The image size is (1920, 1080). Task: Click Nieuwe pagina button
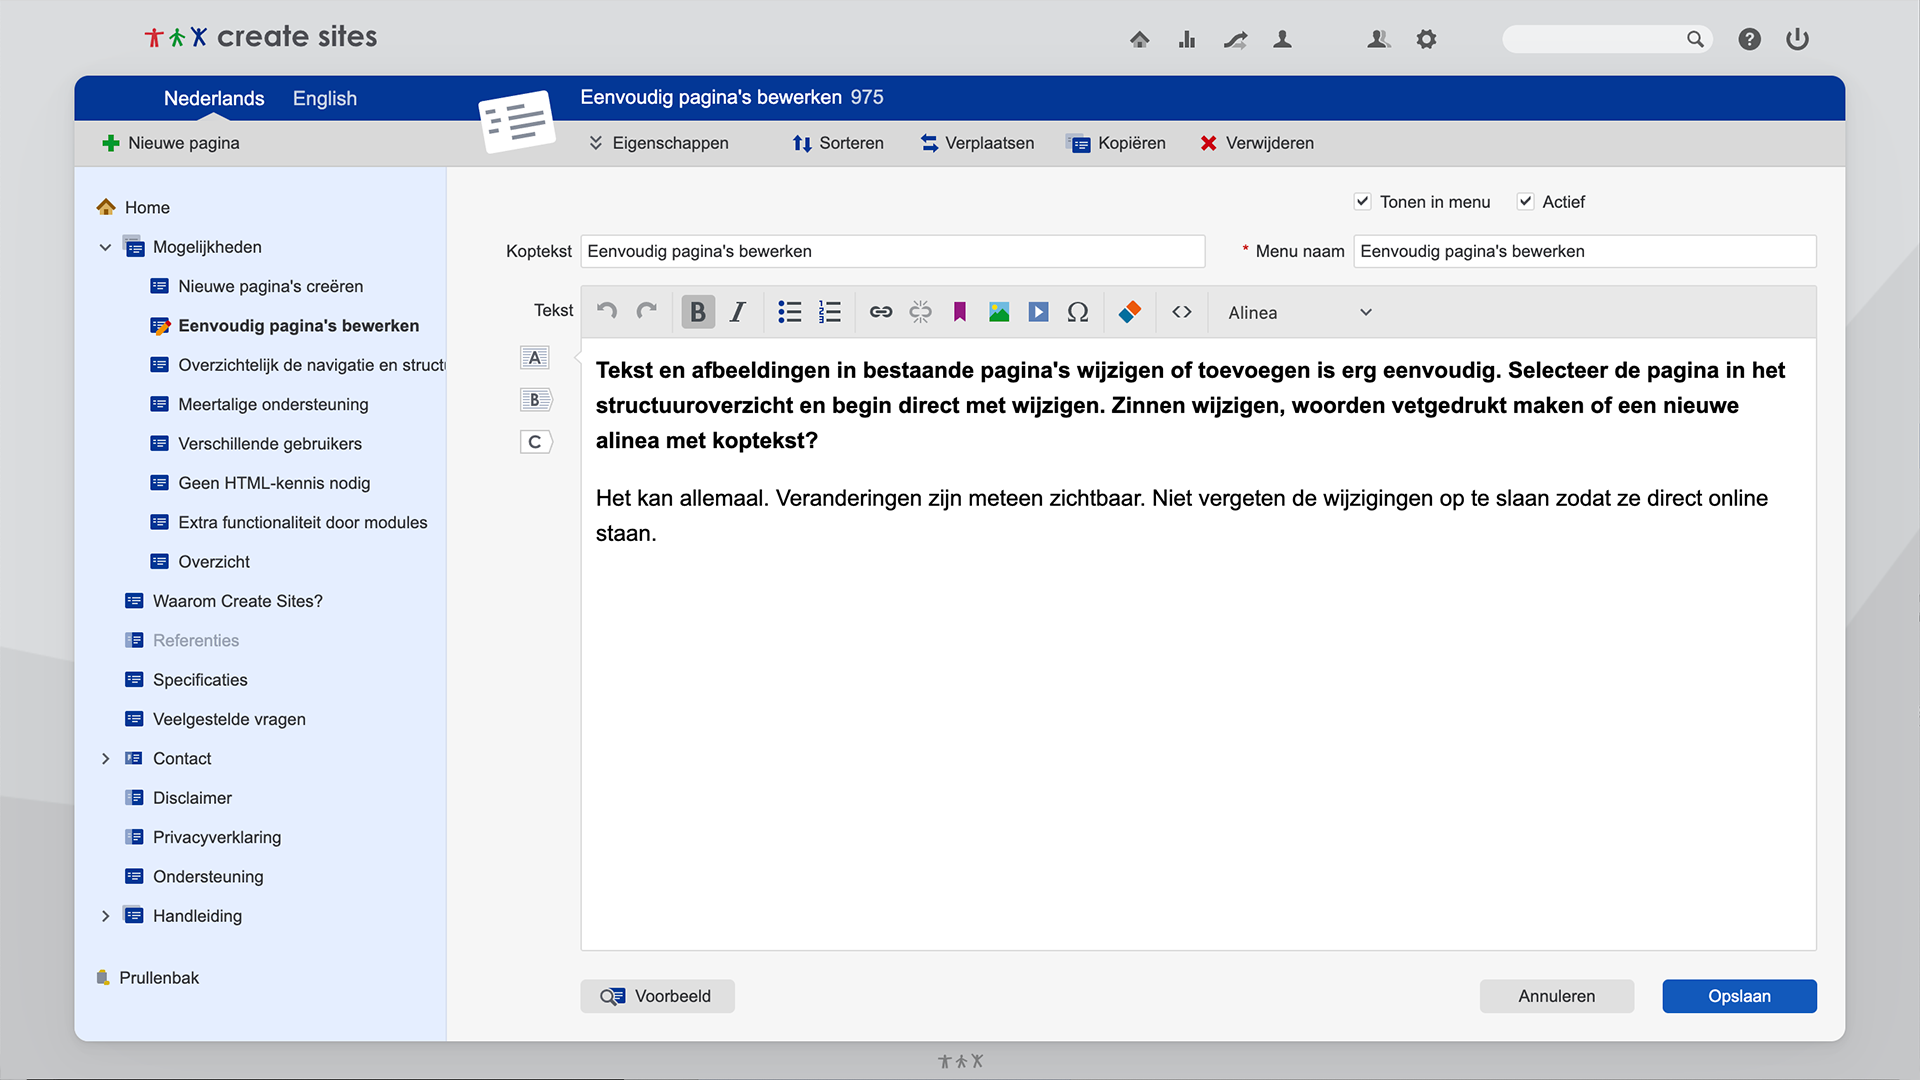[x=171, y=143]
